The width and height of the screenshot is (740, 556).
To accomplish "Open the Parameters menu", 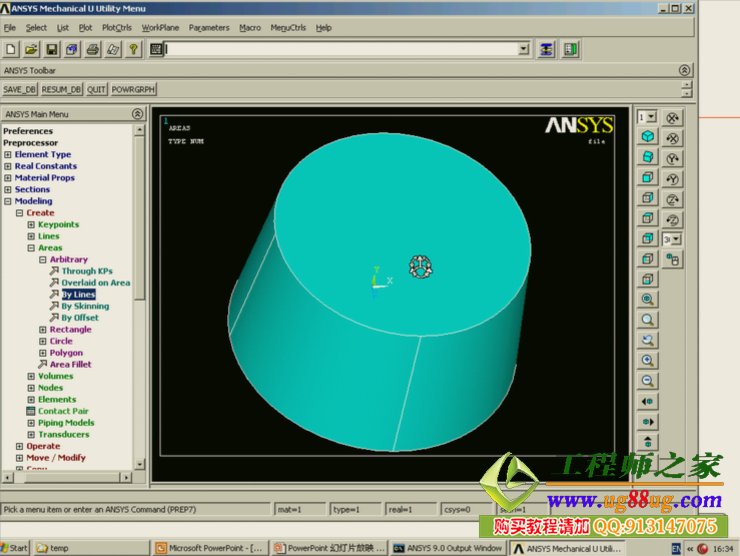I will click(x=209, y=28).
